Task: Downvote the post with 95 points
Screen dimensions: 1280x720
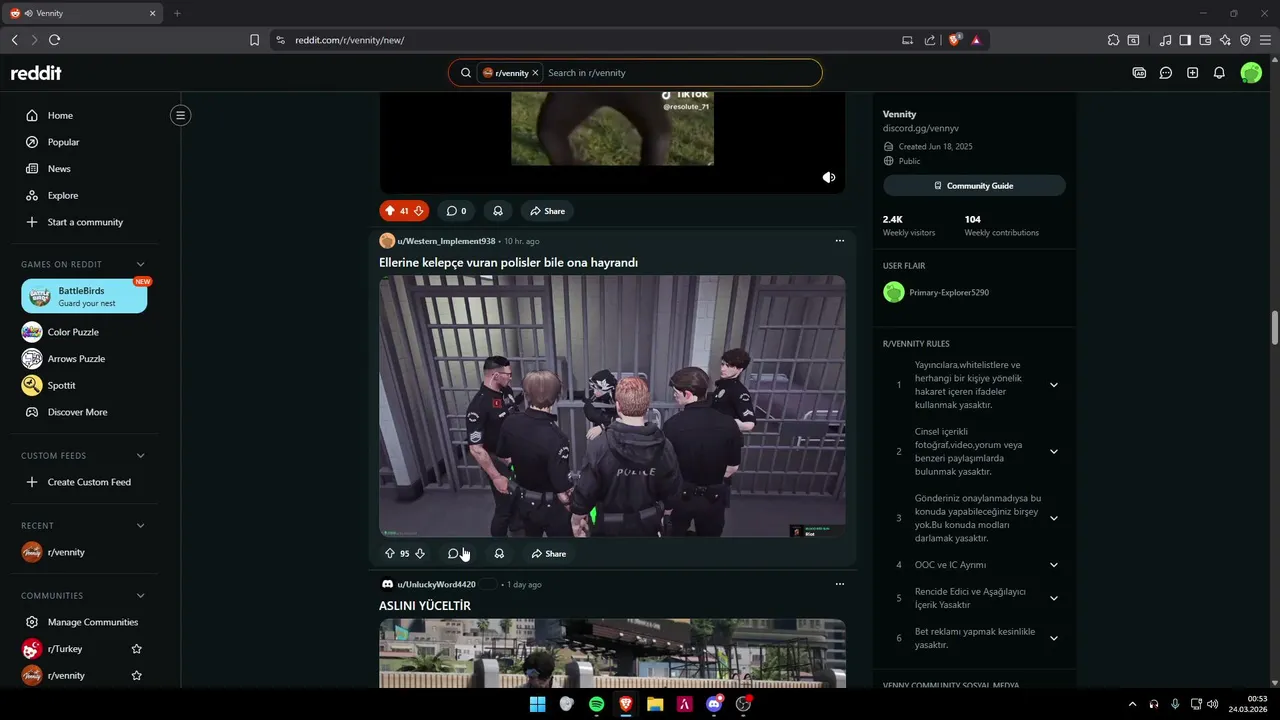Action: click(420, 553)
